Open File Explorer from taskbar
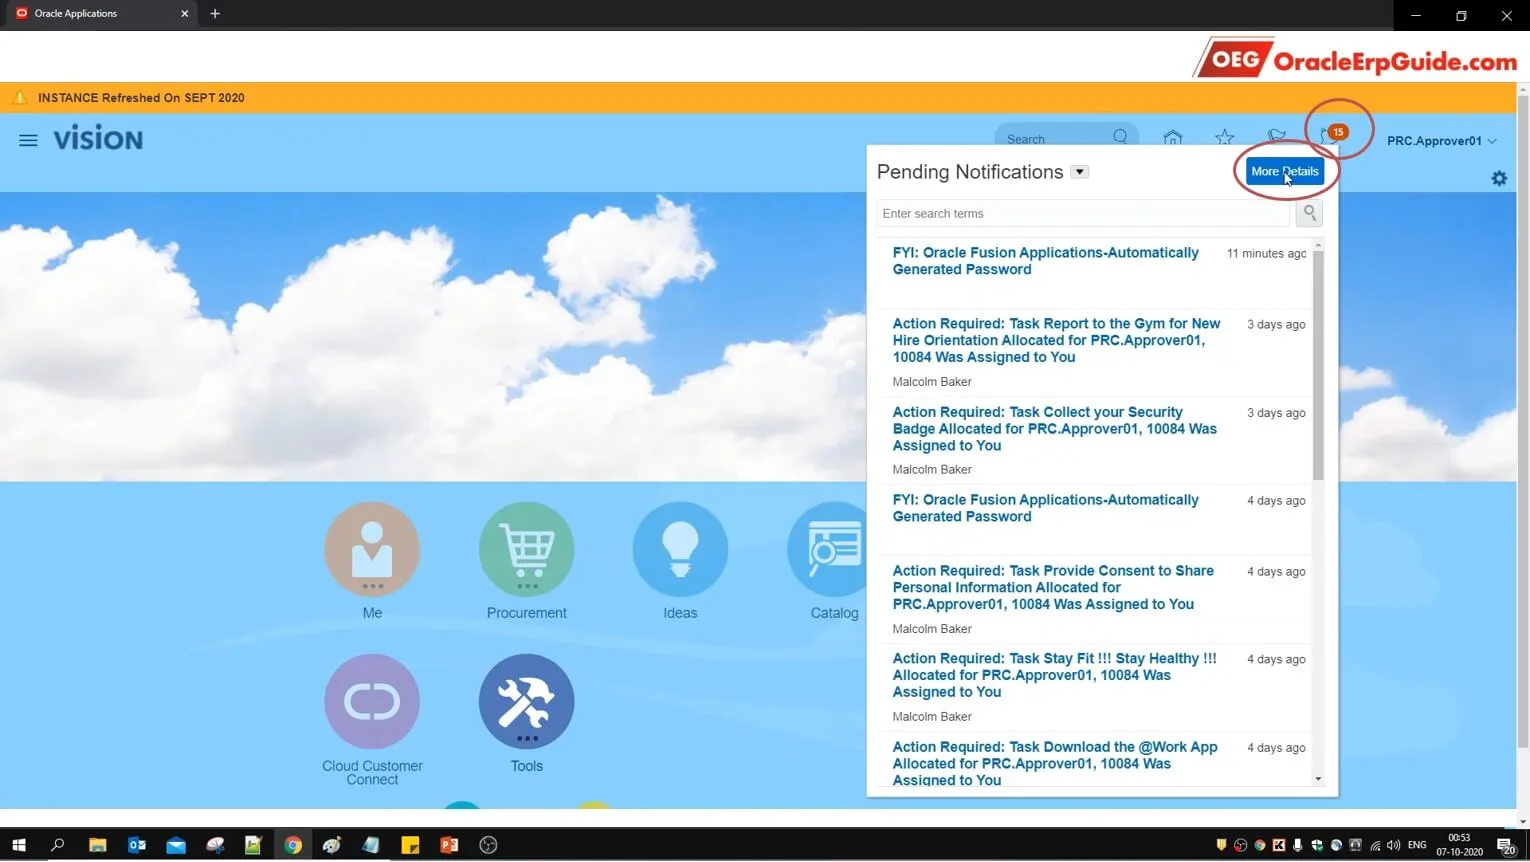Screen dimensions: 1530x862 point(97,846)
